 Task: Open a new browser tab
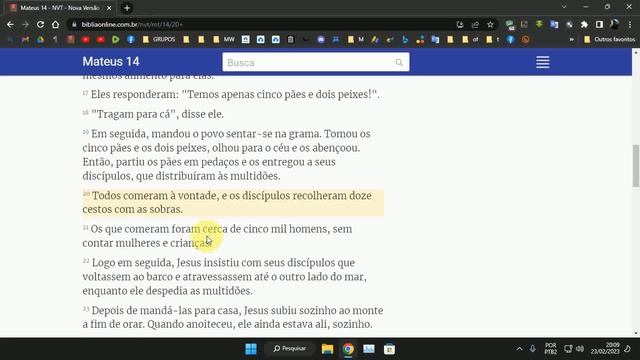point(127,8)
